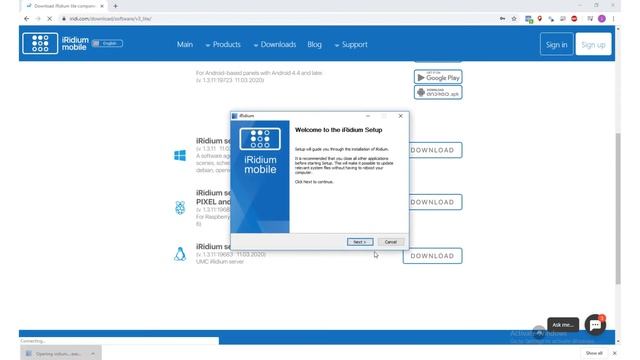The width and height of the screenshot is (640, 360).
Task: Expand the Support menu
Action: (x=351, y=44)
